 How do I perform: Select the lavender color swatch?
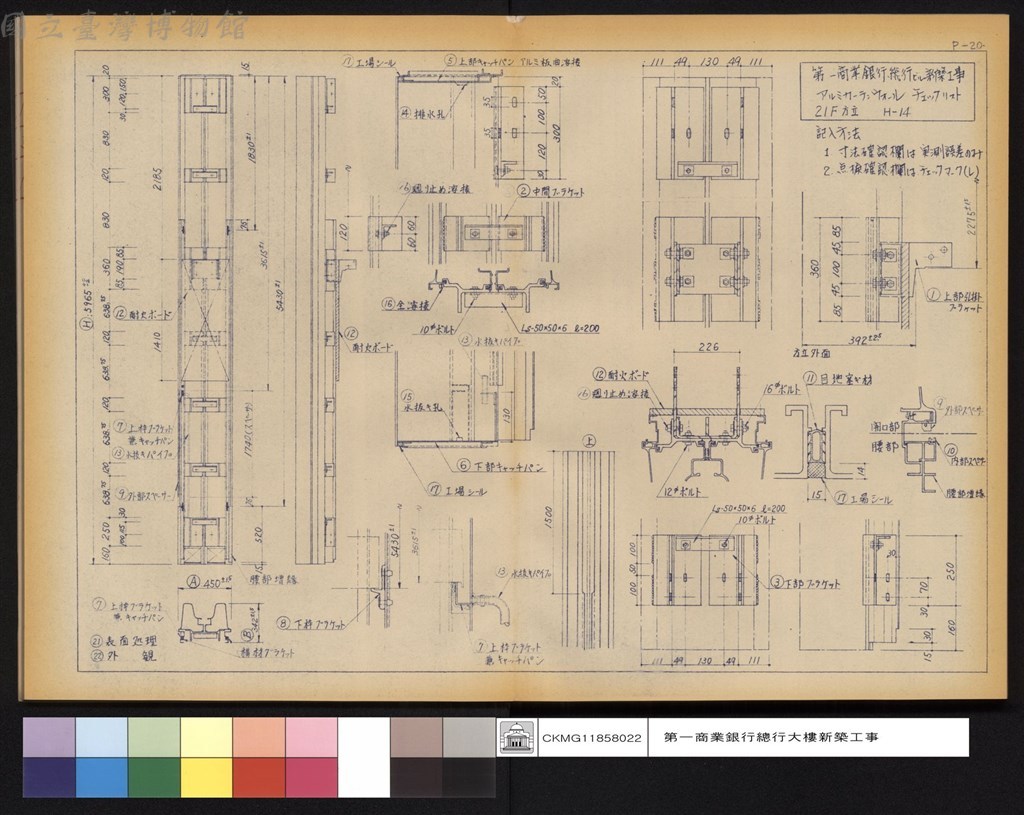49,737
